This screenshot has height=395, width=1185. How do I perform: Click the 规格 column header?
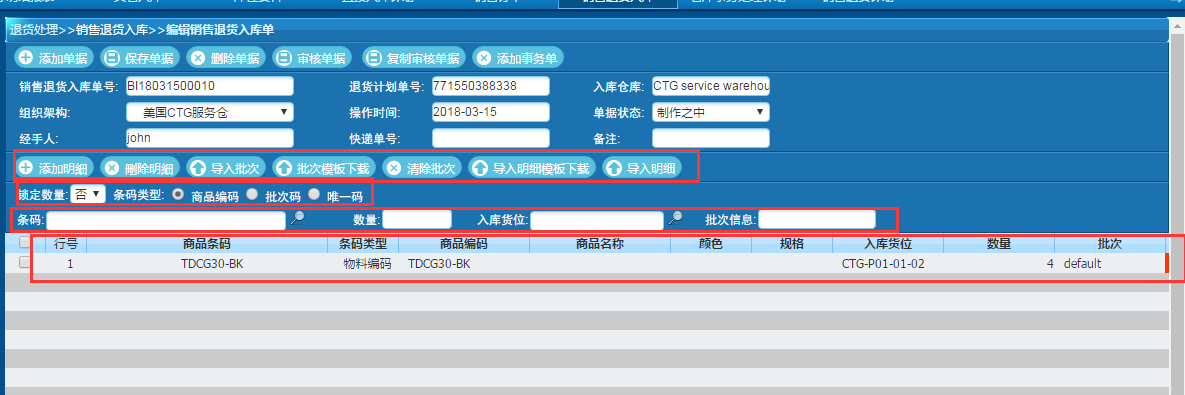coord(792,244)
